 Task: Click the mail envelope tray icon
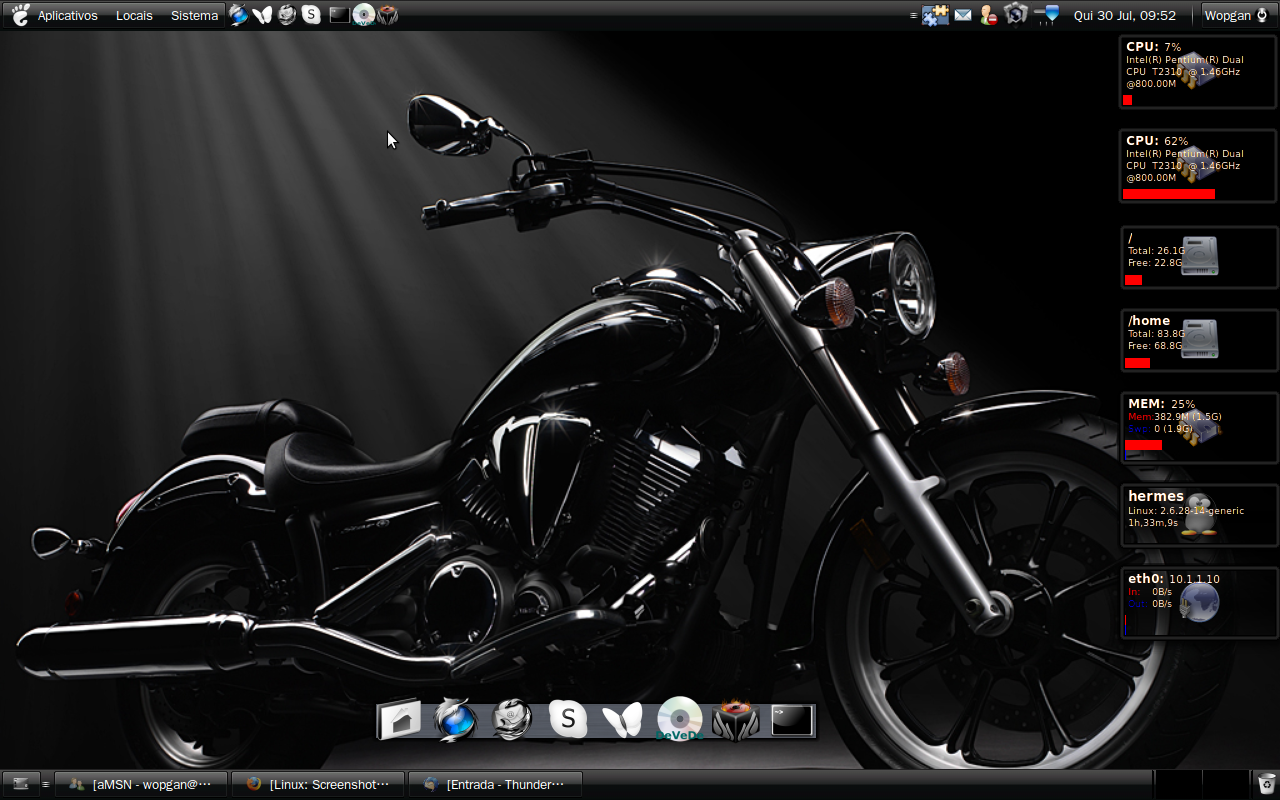tap(962, 15)
